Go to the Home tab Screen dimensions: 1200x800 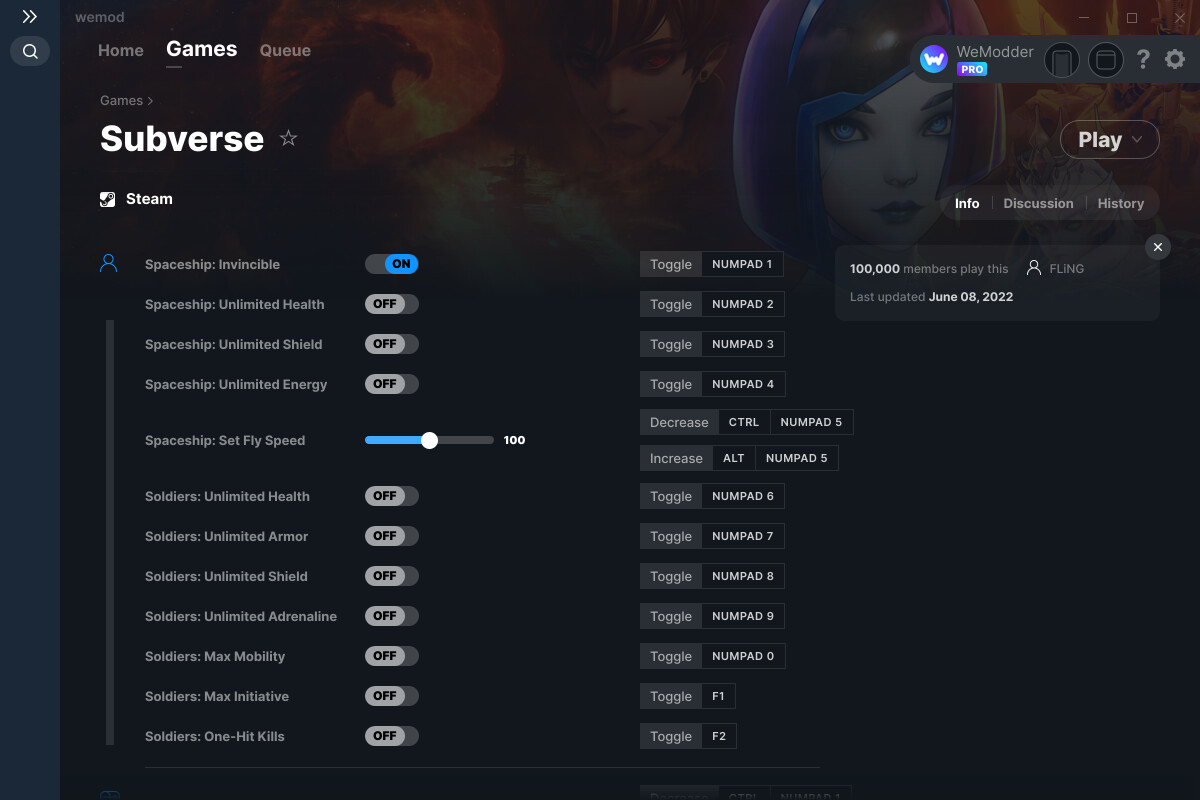click(x=120, y=50)
